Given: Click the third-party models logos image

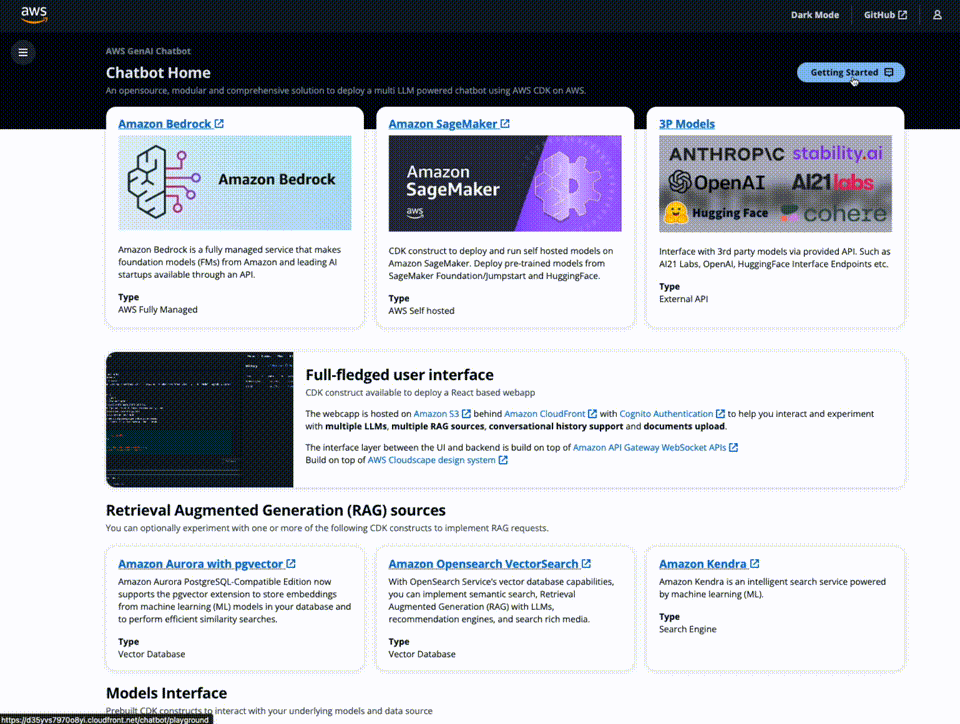Looking at the screenshot, I should coord(775,184).
